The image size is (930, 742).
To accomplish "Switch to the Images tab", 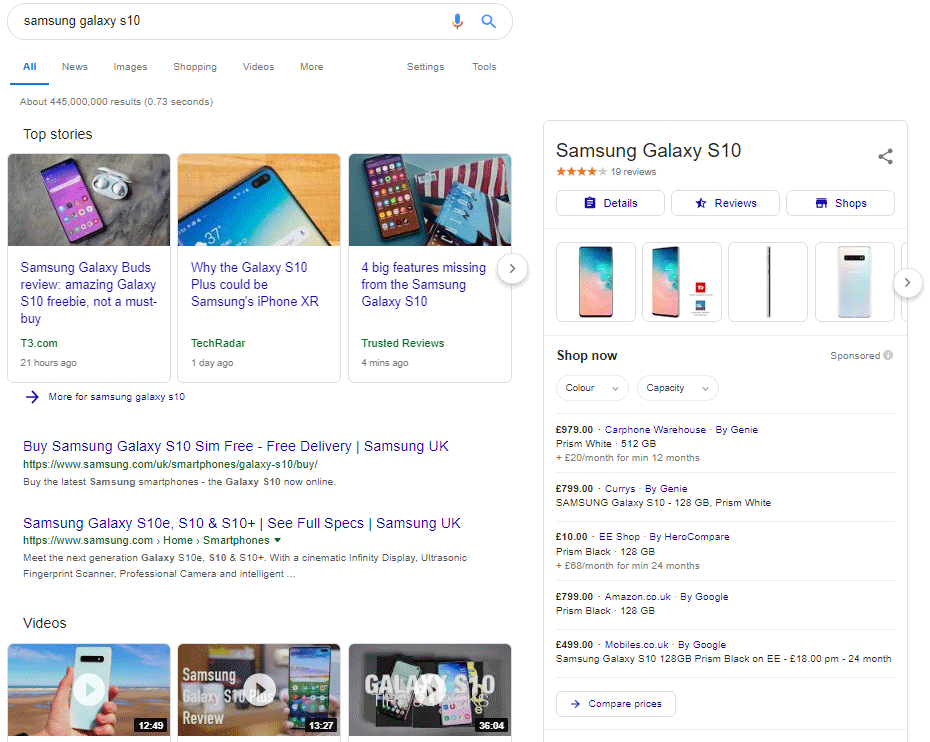I will pyautogui.click(x=130, y=67).
